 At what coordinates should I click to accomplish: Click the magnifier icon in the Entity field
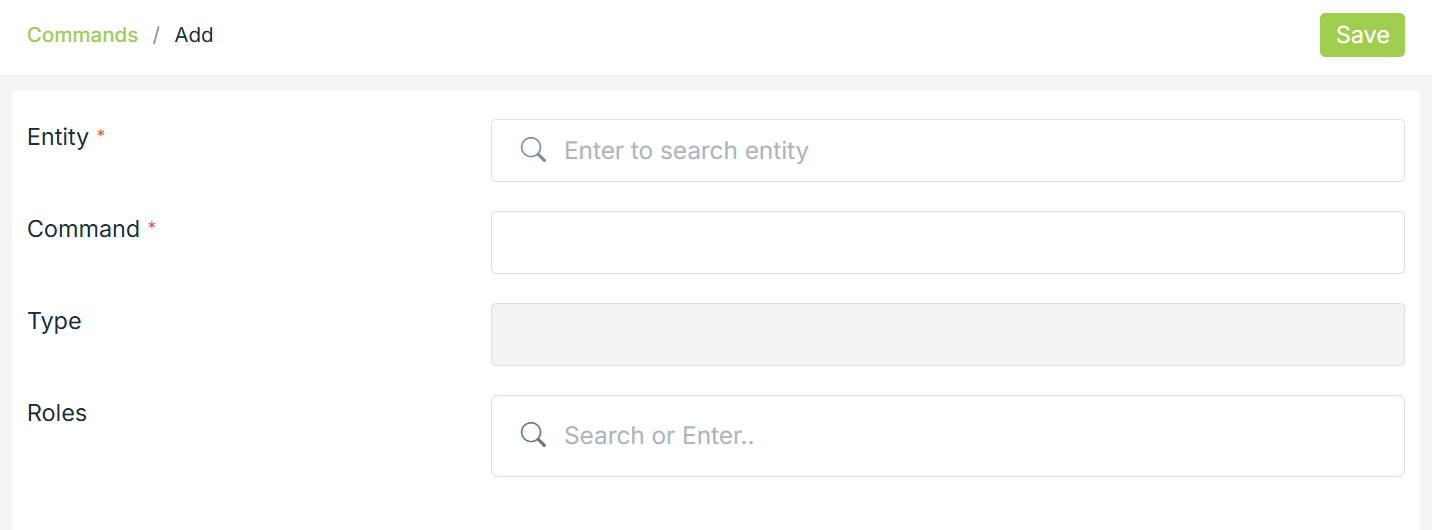[x=534, y=151]
